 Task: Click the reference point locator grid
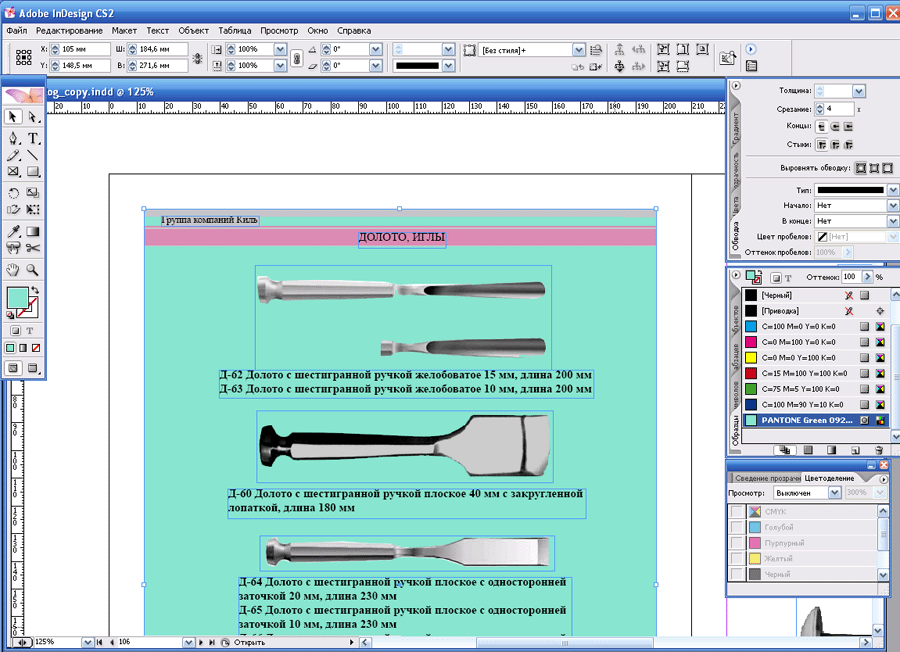point(24,57)
